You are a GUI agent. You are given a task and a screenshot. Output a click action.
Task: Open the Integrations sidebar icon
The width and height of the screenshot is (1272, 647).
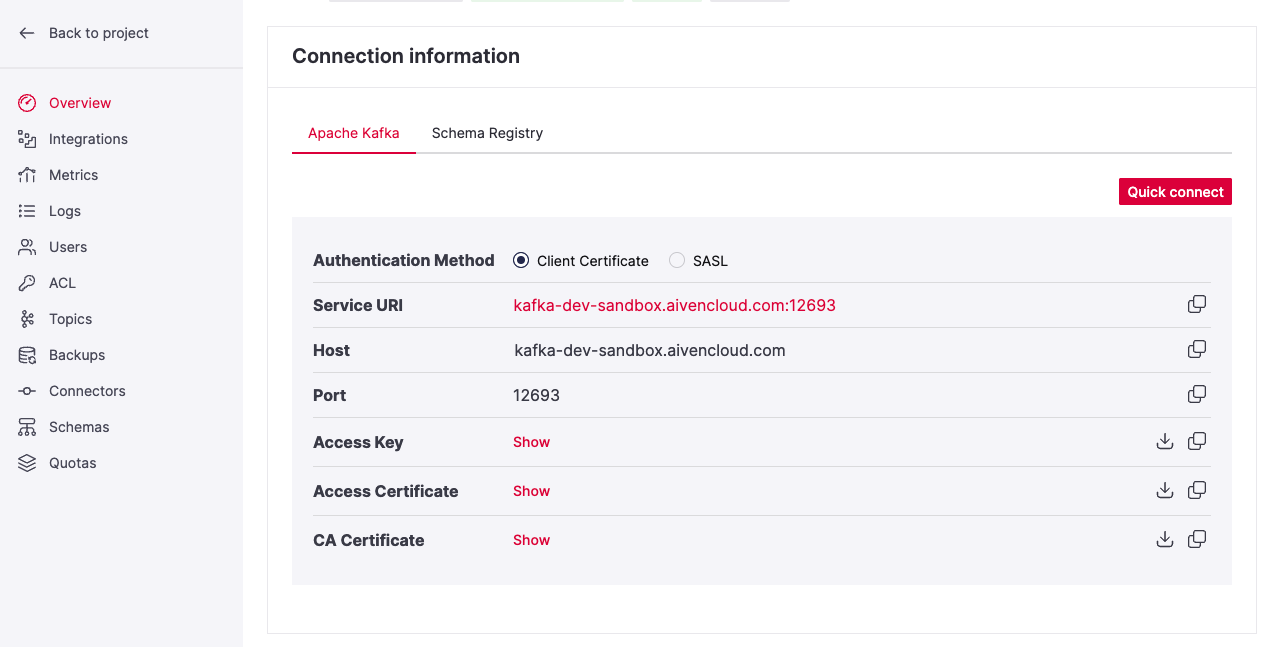(27, 138)
